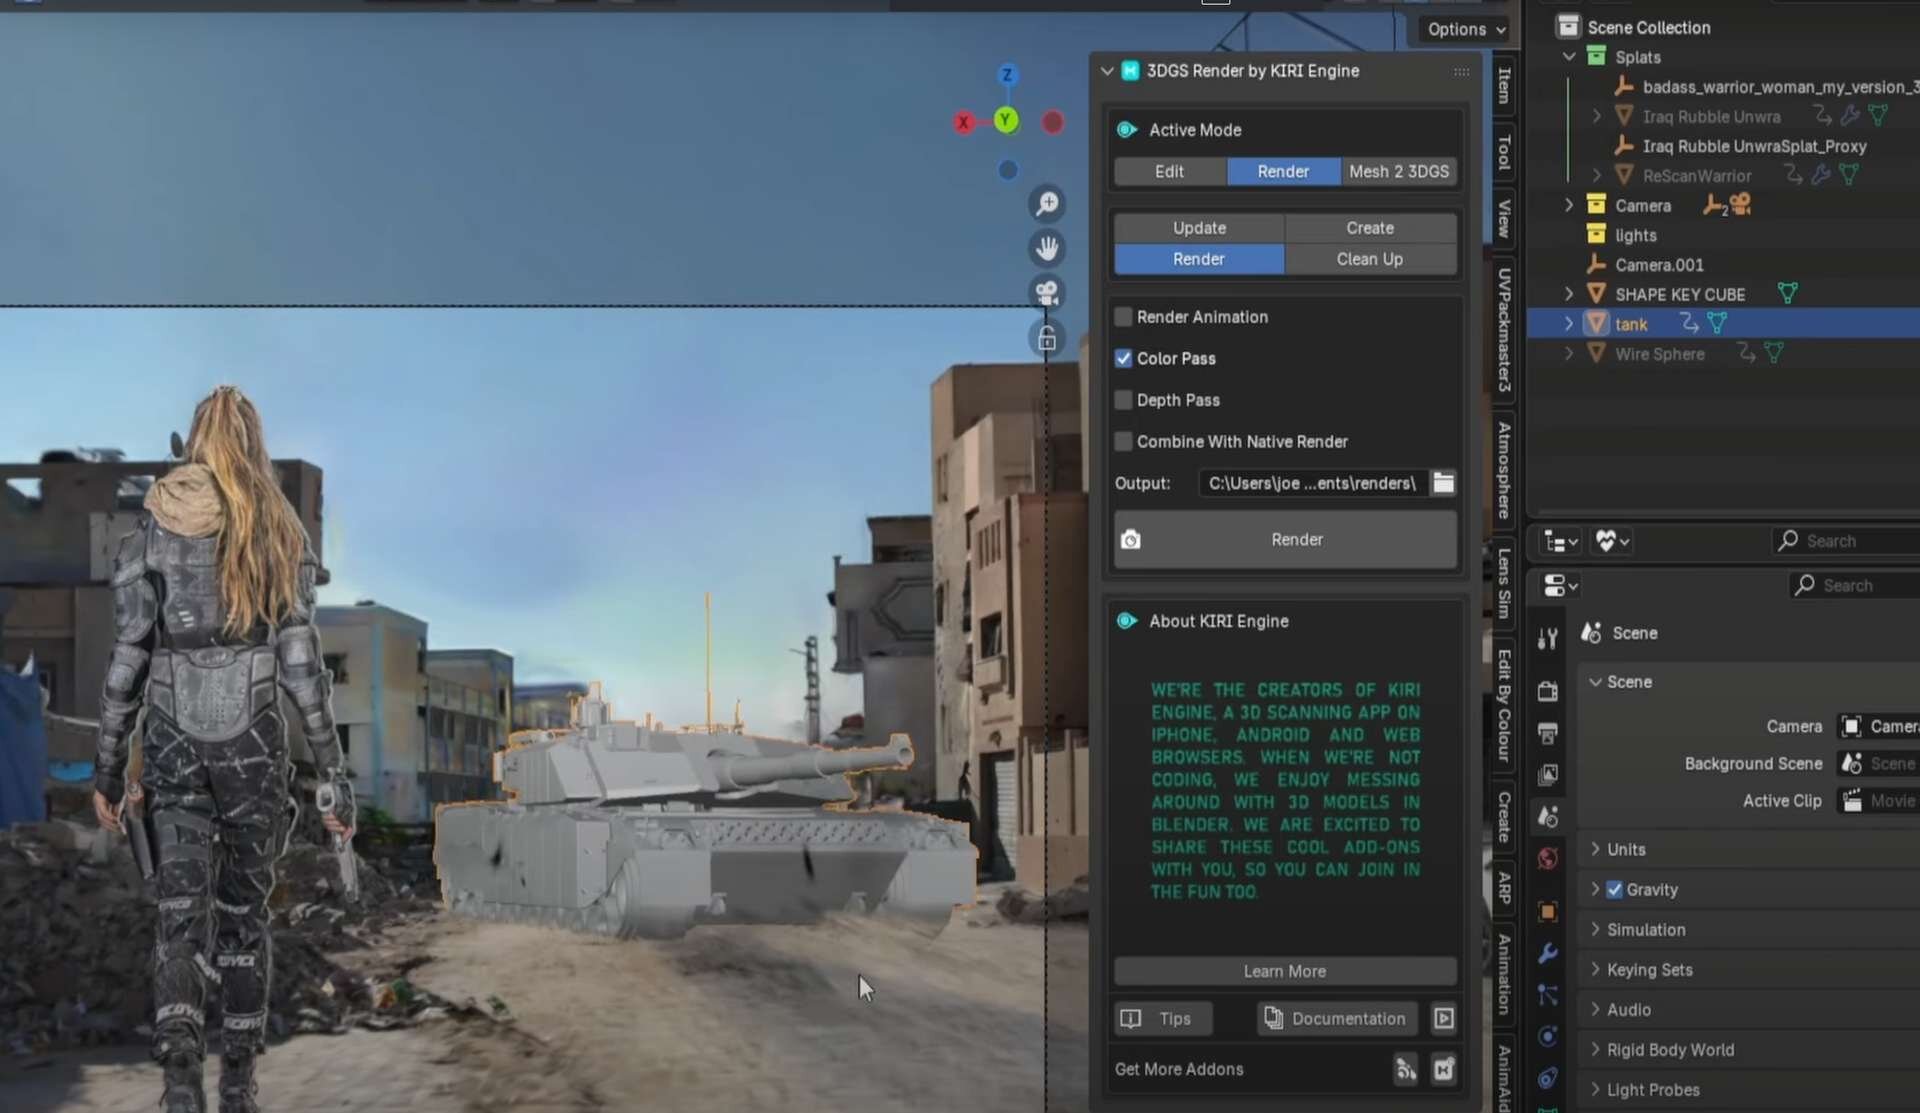Uncheck the Color Pass checkbox
1920x1113 pixels.
tap(1124, 358)
